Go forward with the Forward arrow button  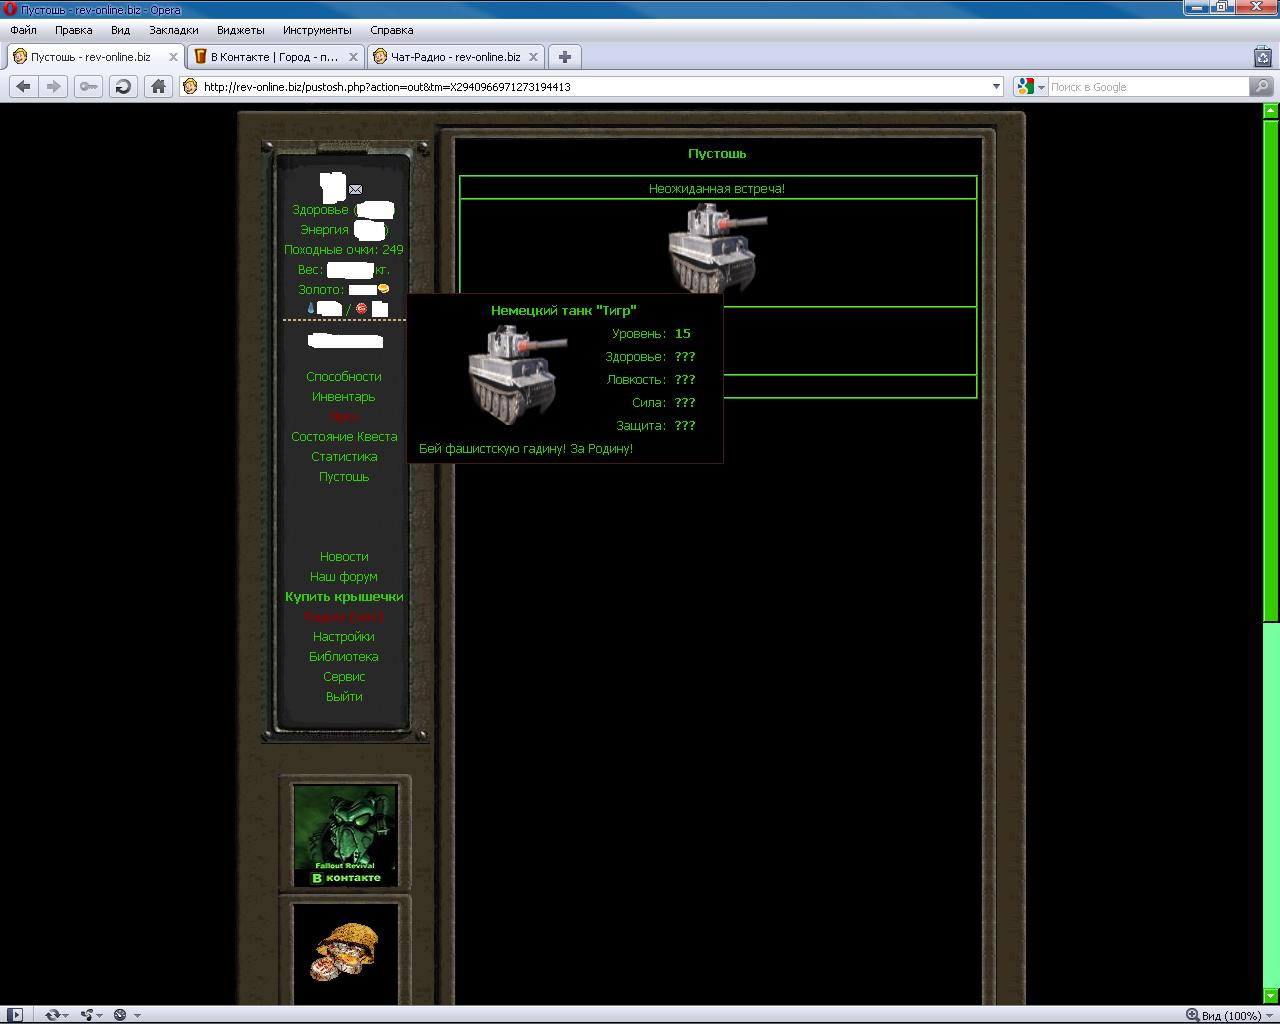54,87
